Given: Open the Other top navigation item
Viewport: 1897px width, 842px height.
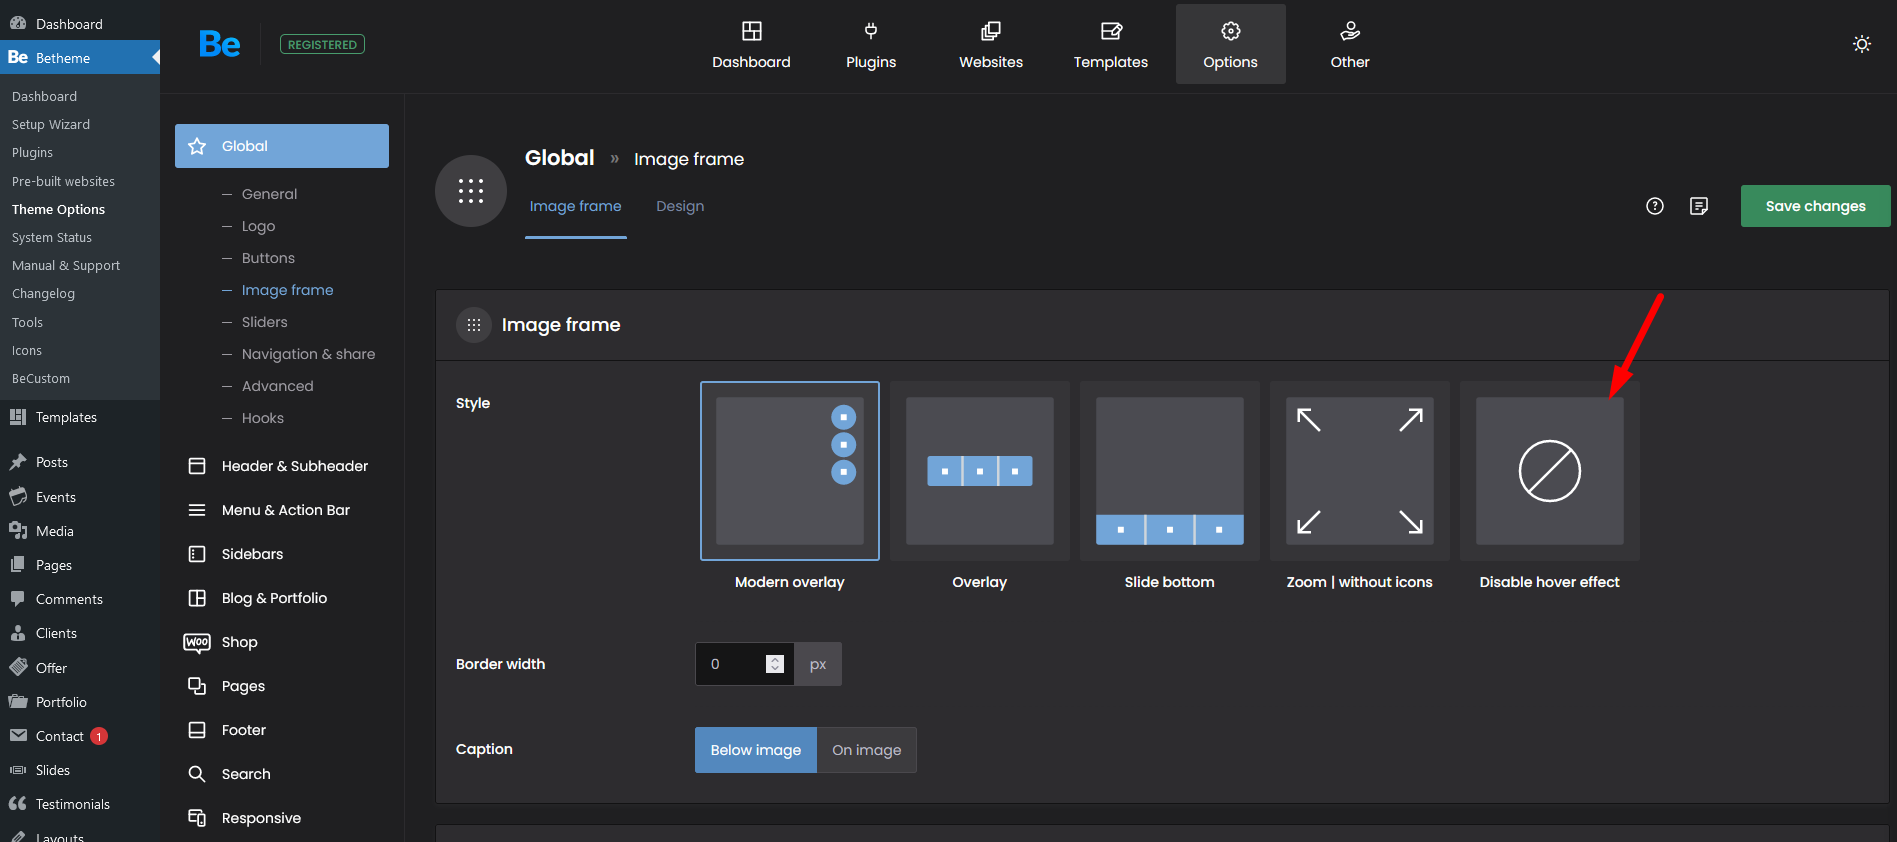Looking at the screenshot, I should coord(1350,45).
